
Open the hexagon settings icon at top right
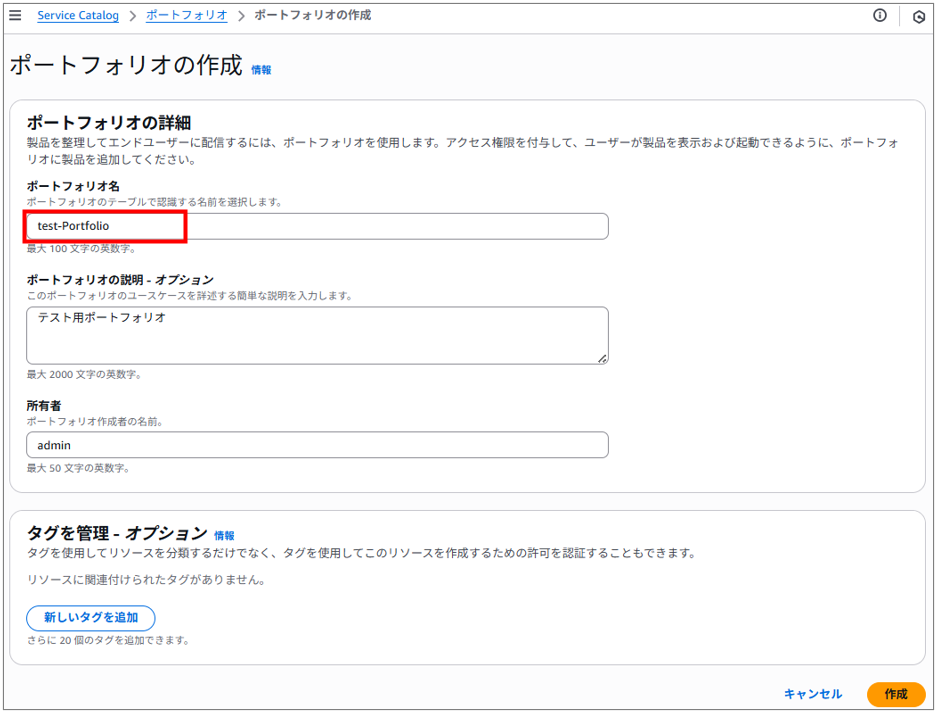919,17
